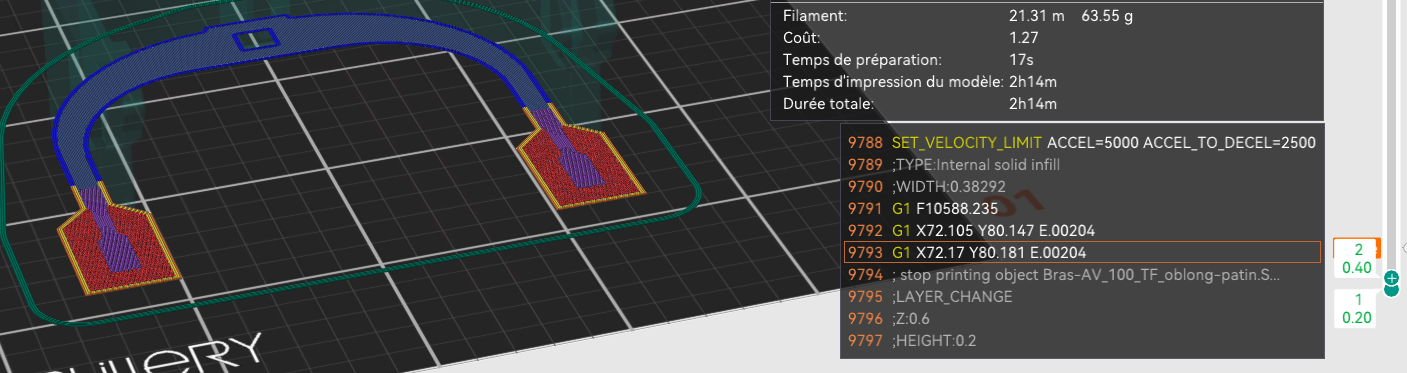Click Temps d'impression du modèle label

(893, 81)
